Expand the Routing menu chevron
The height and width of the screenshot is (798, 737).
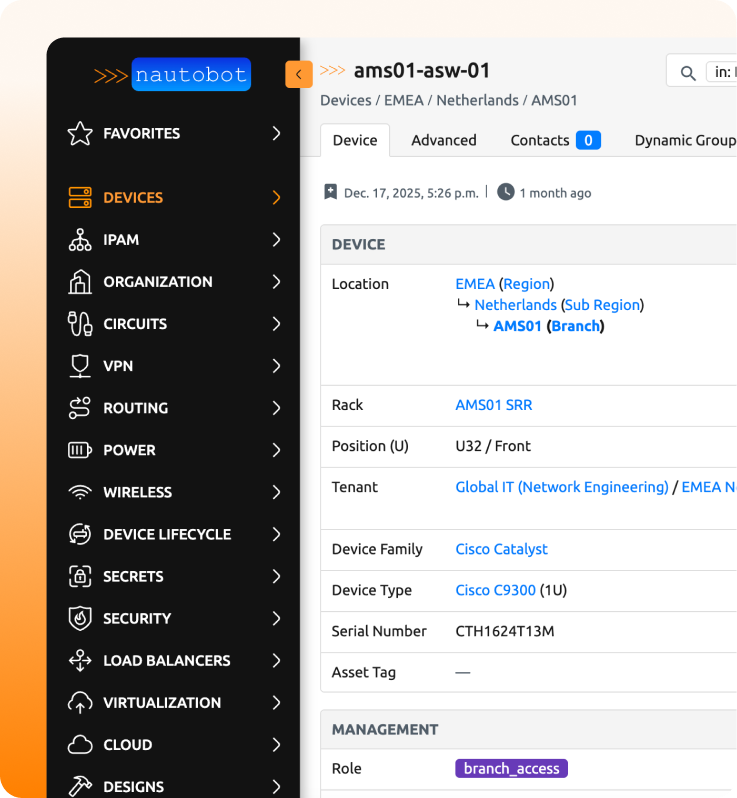[276, 408]
